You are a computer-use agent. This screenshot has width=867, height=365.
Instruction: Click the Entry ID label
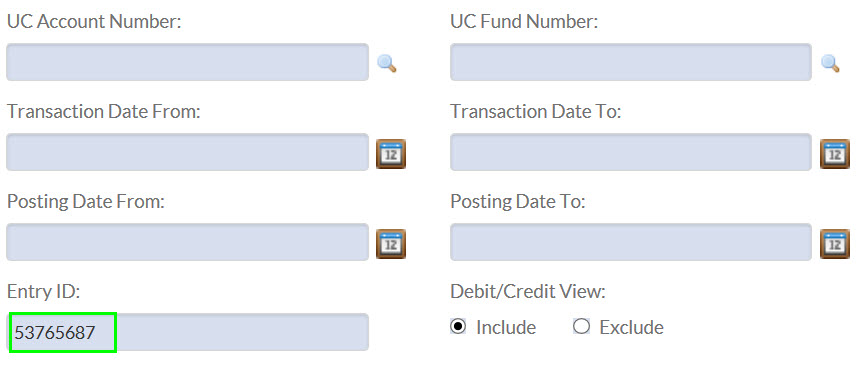(x=43, y=291)
